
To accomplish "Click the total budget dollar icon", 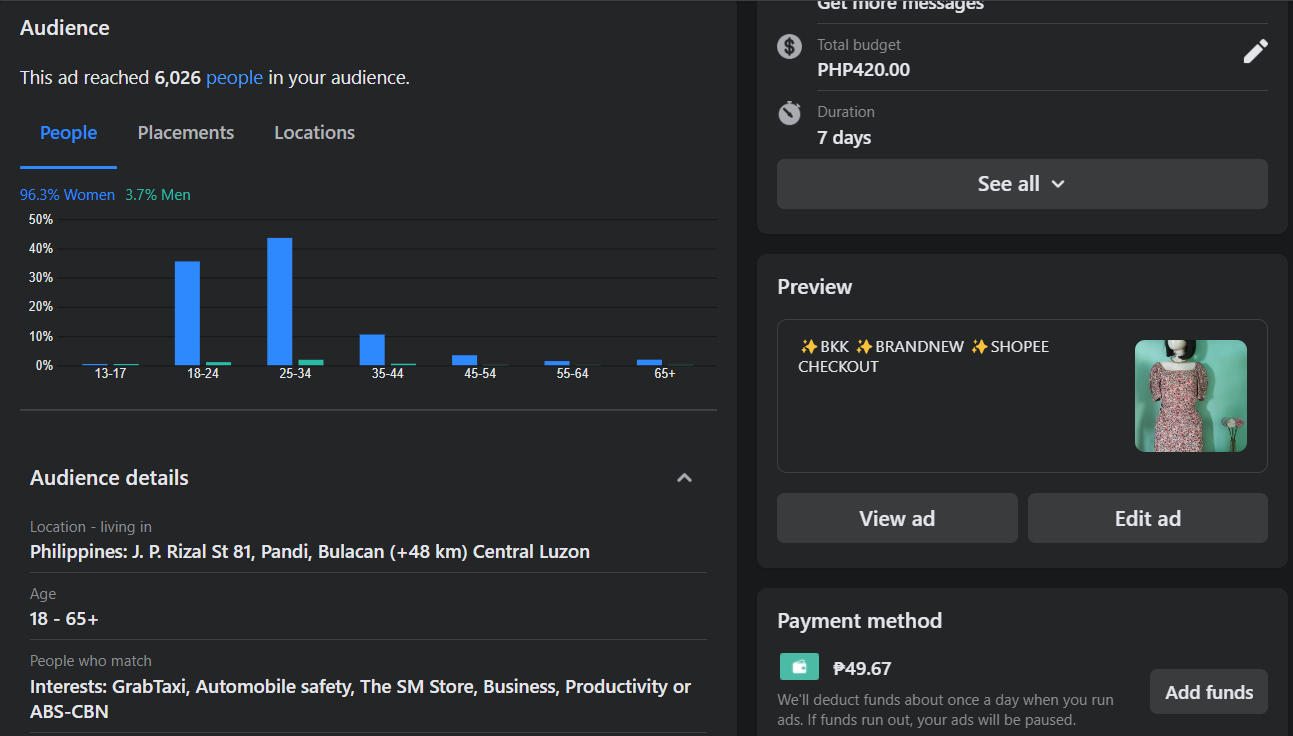I will [790, 46].
